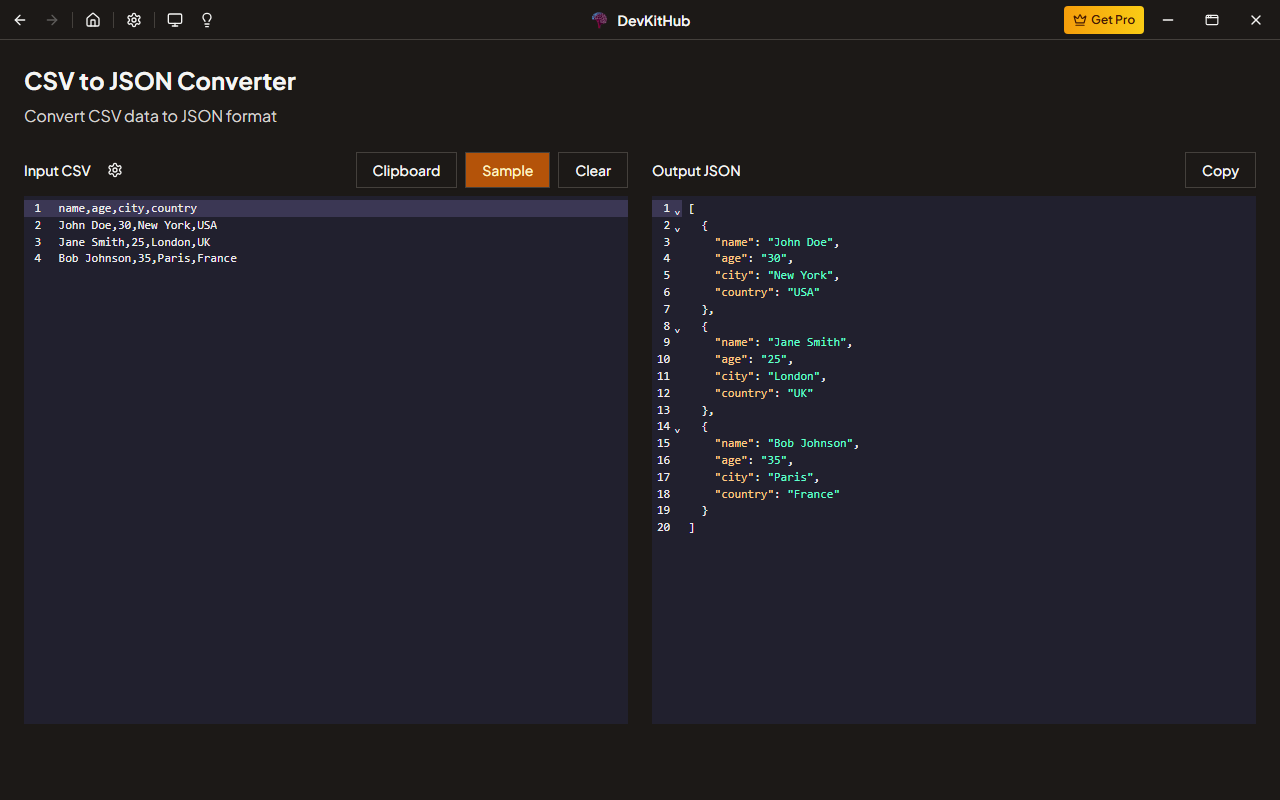Click "Bob Johnson" value in JSON output
This screenshot has height=800, width=1280.
pos(810,443)
